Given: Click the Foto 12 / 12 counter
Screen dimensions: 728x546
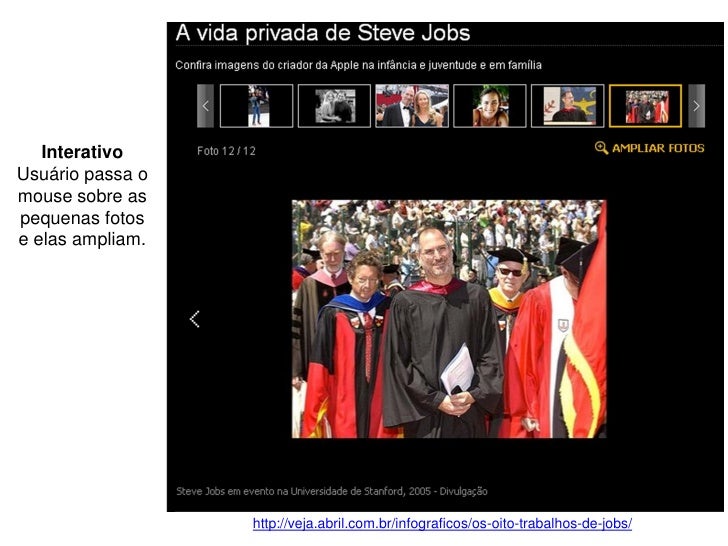Looking at the screenshot, I should [226, 151].
